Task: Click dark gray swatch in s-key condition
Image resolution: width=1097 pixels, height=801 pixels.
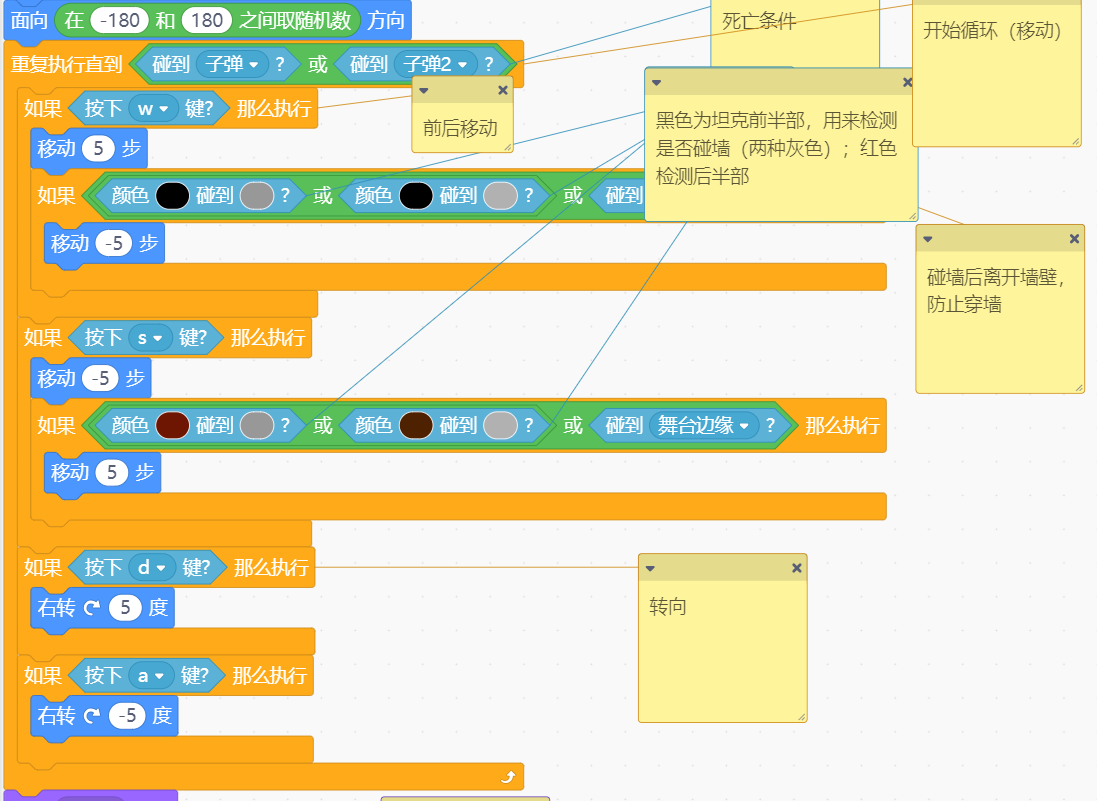Action: (x=257, y=425)
